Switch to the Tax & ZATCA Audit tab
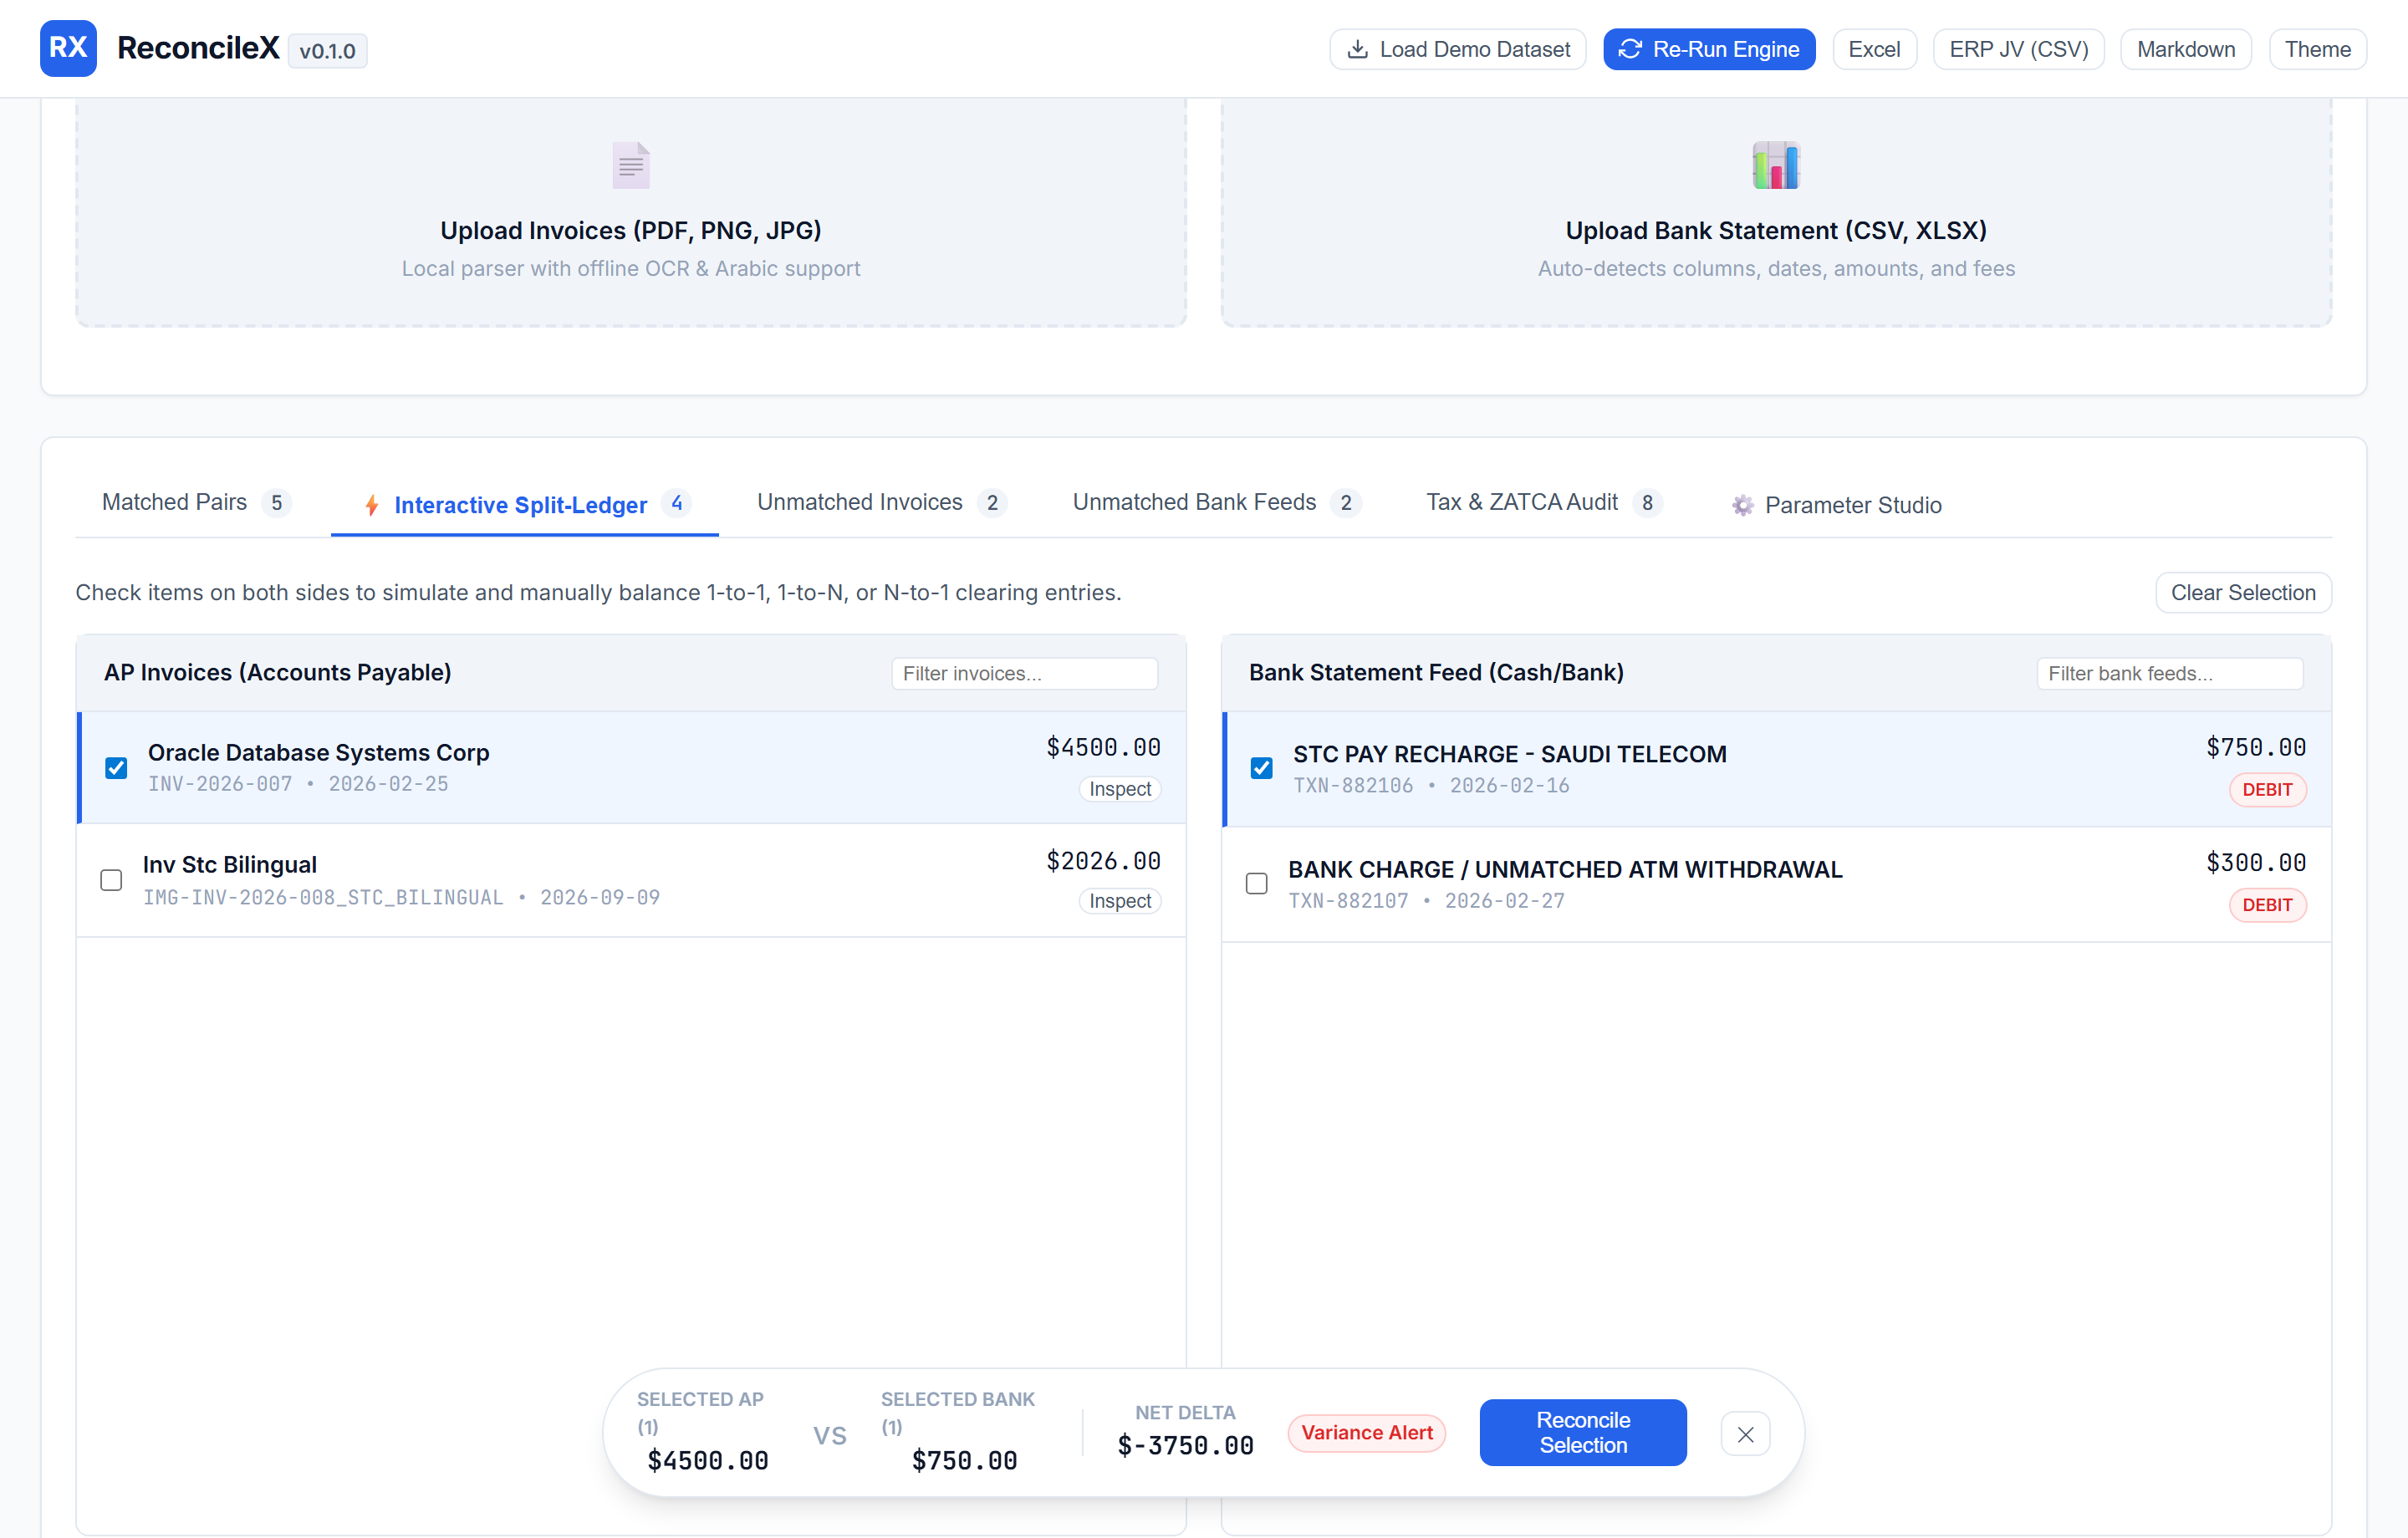This screenshot has width=2408, height=1538. pyautogui.click(x=1544, y=502)
